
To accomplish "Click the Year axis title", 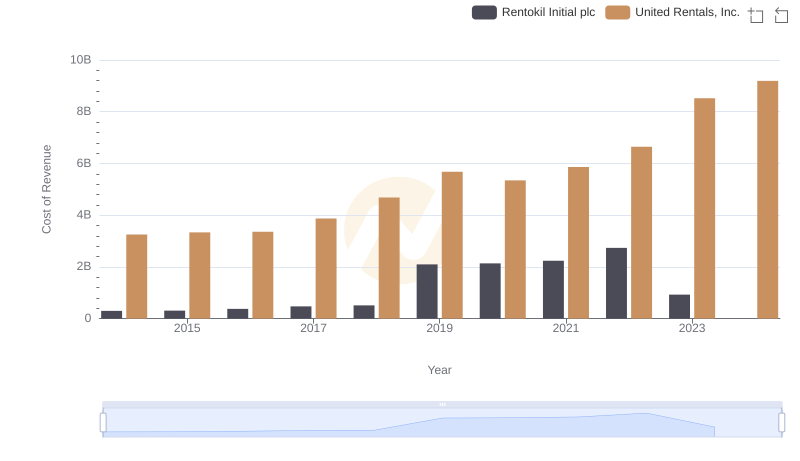I will point(439,370).
